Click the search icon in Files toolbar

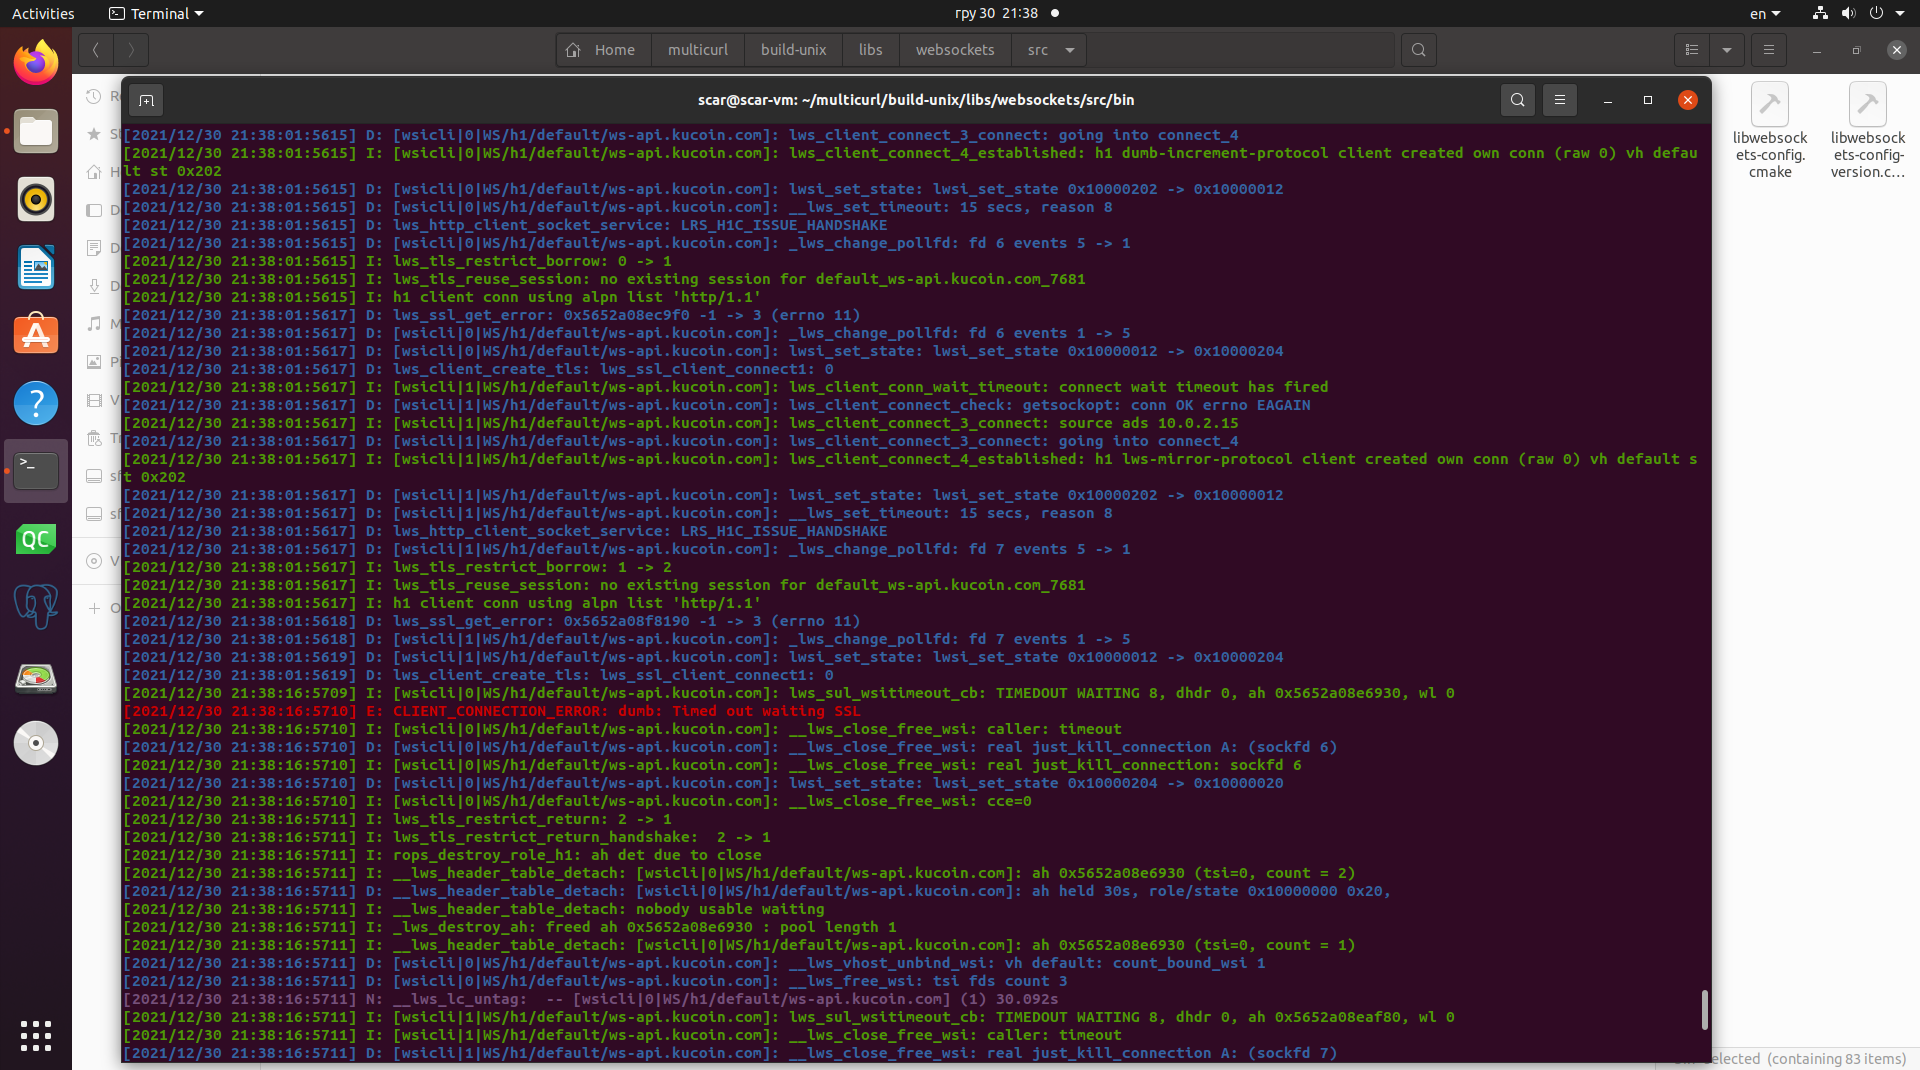click(x=1419, y=49)
